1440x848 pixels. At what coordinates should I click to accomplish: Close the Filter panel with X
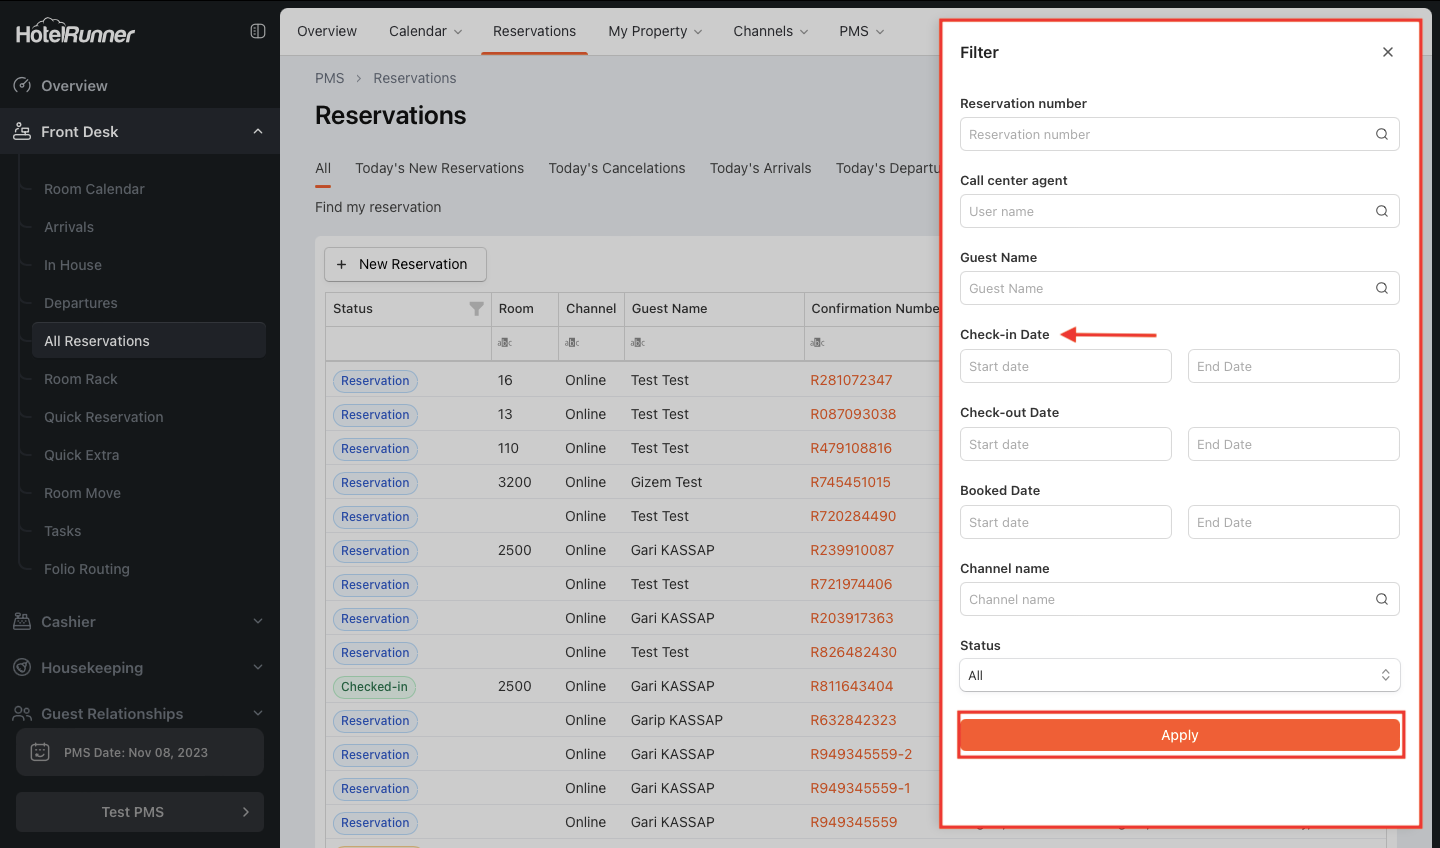click(x=1387, y=52)
